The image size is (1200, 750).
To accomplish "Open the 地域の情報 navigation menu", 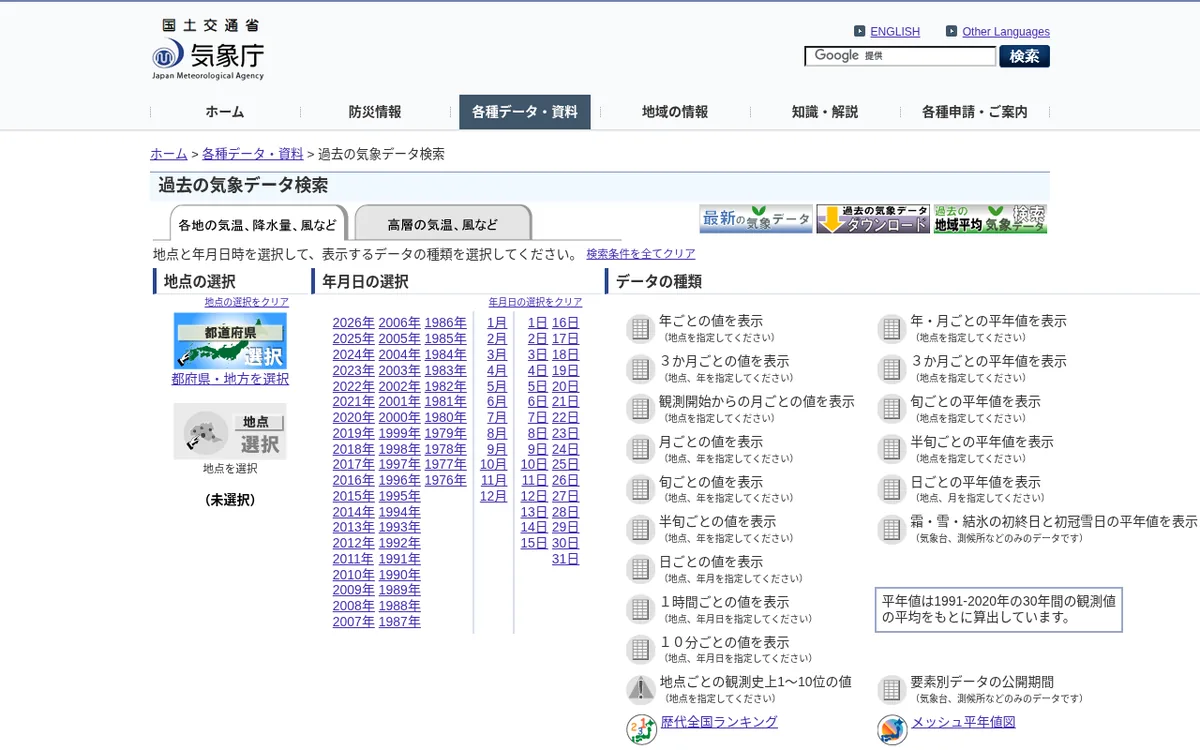I will (675, 112).
